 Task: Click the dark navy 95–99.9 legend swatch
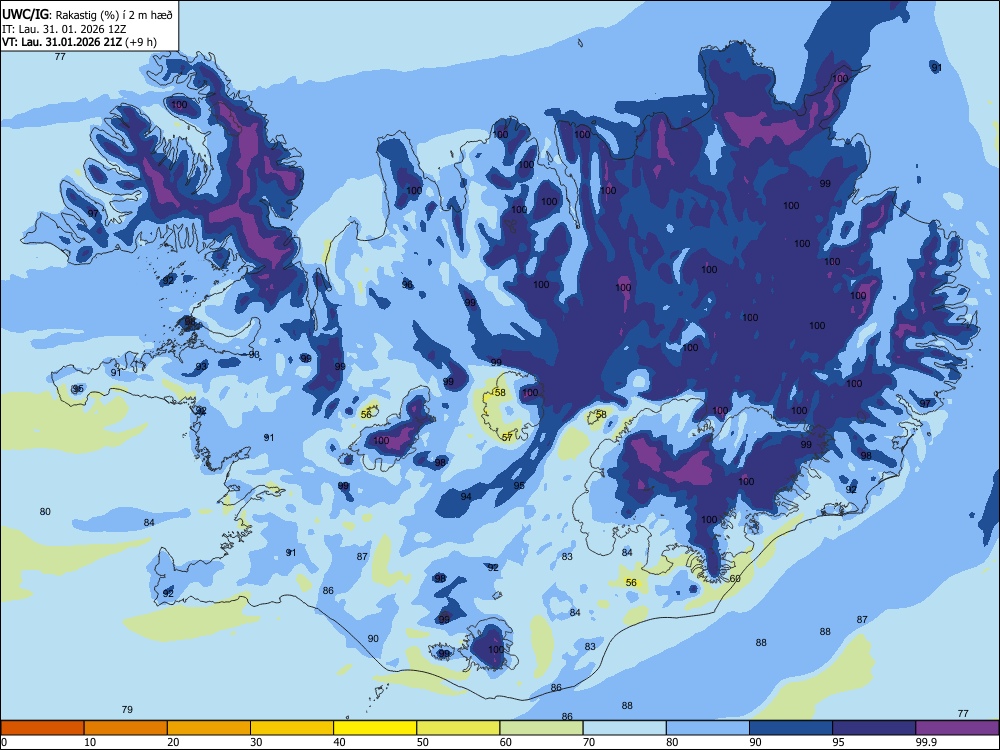tap(874, 728)
